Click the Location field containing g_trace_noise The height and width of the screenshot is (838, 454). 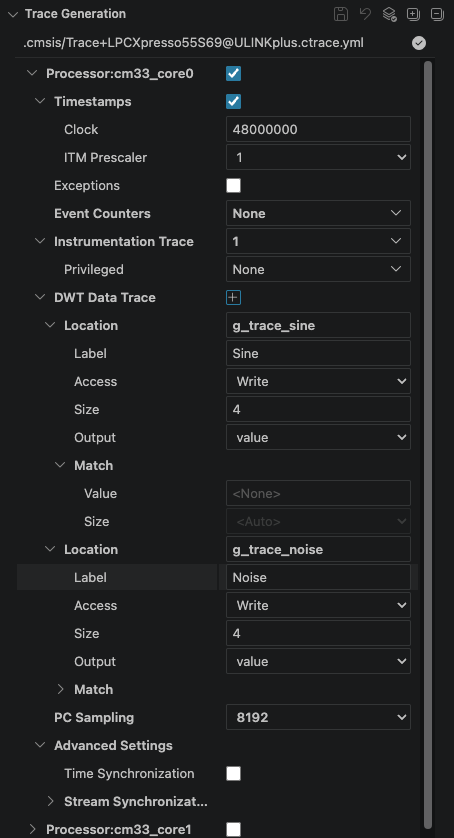click(318, 549)
